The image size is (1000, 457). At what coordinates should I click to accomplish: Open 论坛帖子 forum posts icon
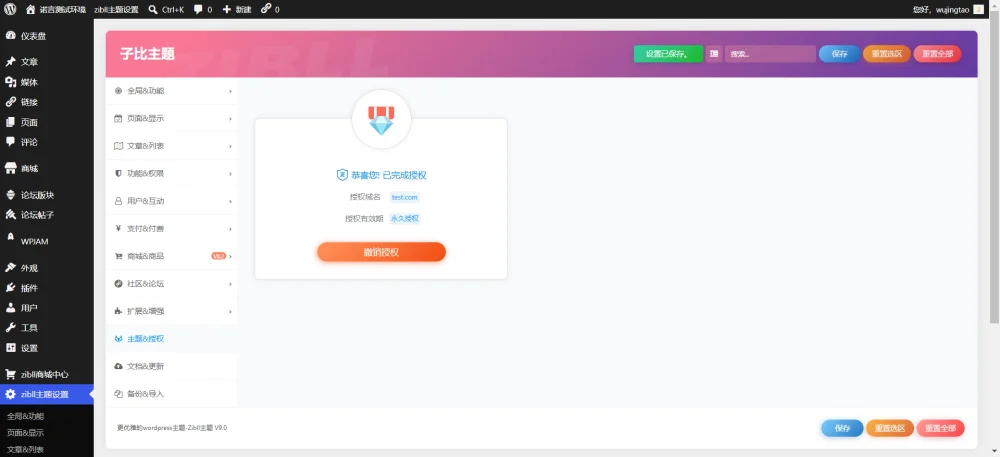point(10,215)
